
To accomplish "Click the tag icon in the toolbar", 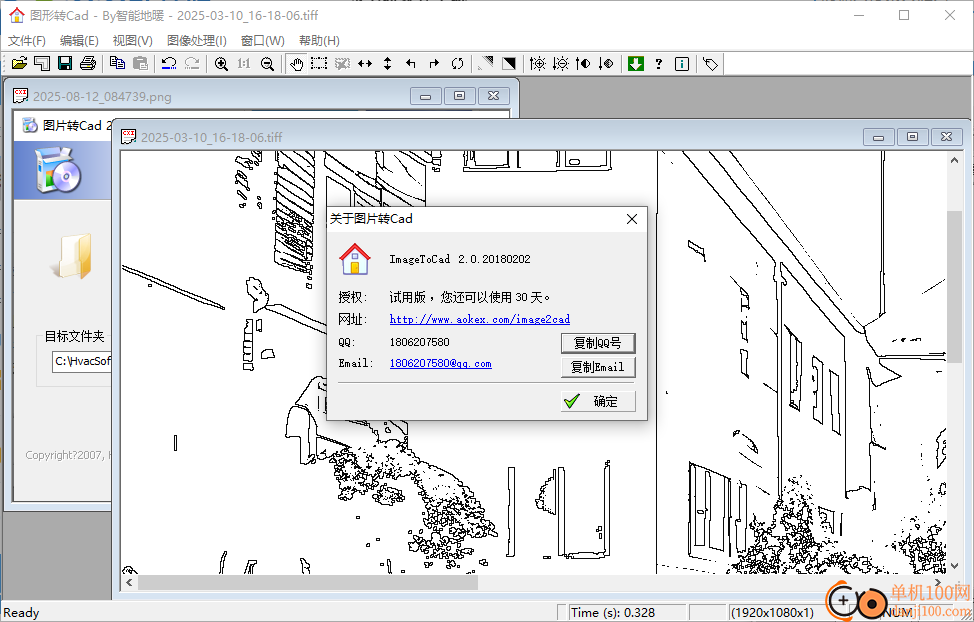I will [x=711, y=63].
